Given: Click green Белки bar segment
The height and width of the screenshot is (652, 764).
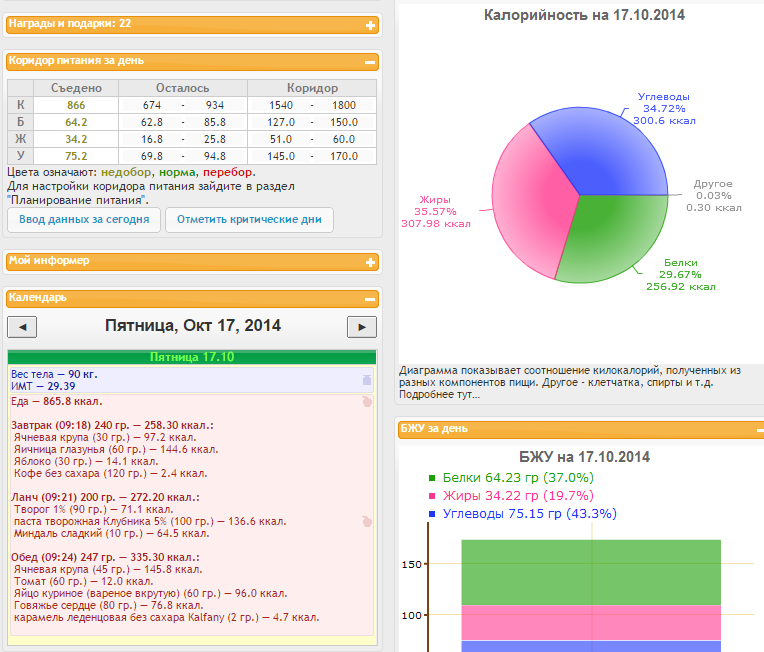Looking at the screenshot, I should (x=591, y=573).
